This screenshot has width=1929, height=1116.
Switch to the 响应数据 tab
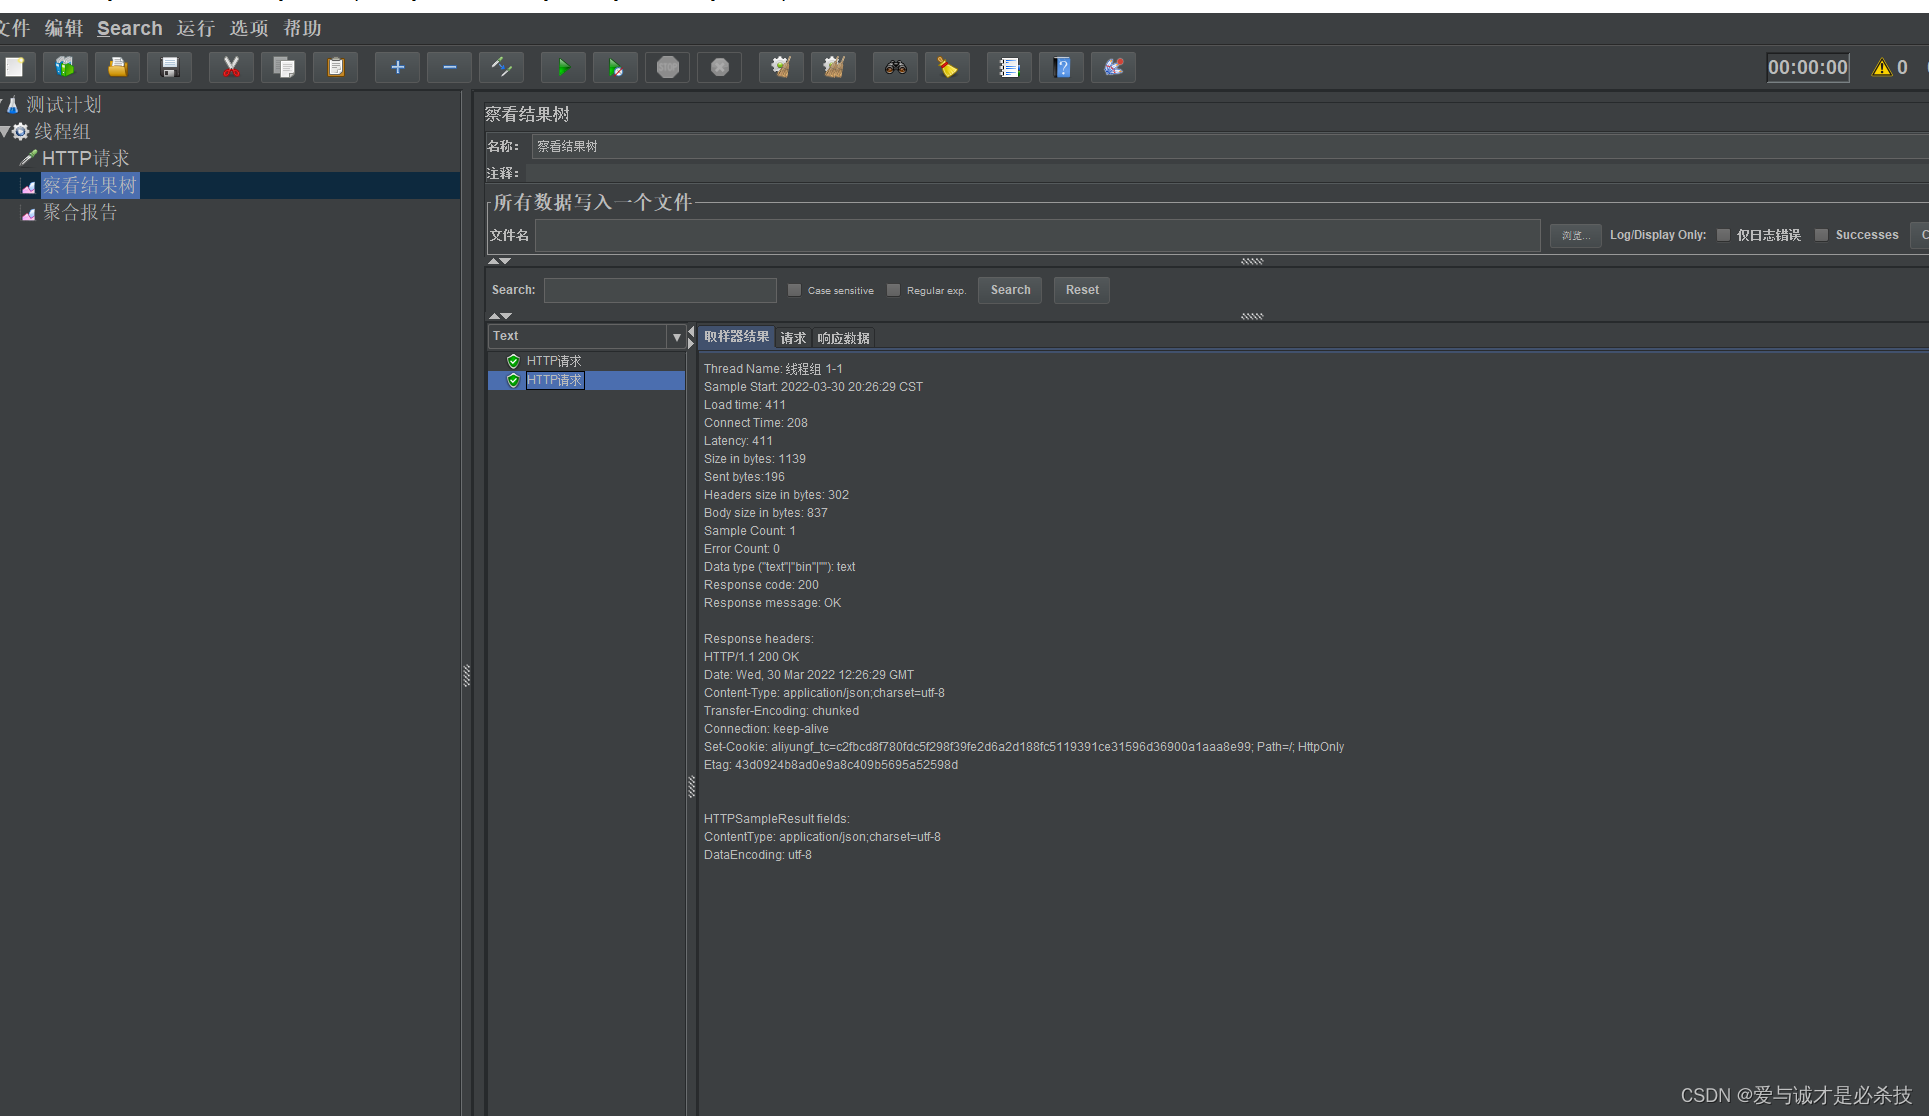pos(843,338)
